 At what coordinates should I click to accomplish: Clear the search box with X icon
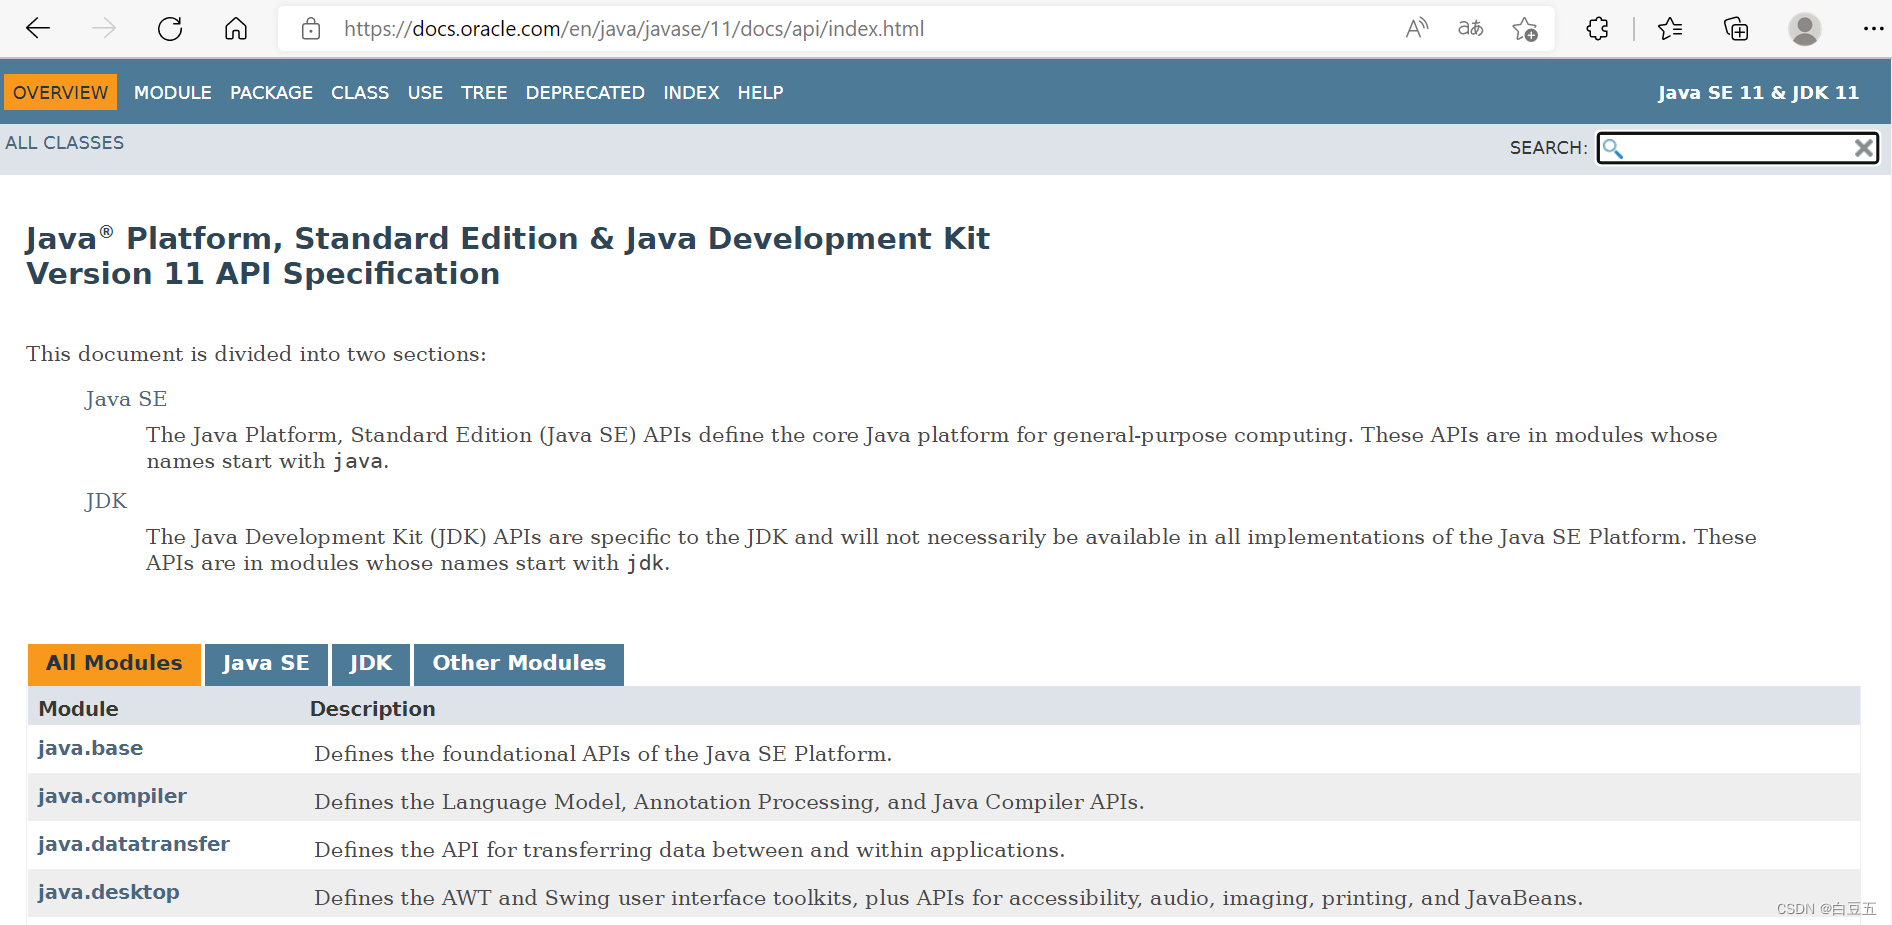tap(1864, 148)
